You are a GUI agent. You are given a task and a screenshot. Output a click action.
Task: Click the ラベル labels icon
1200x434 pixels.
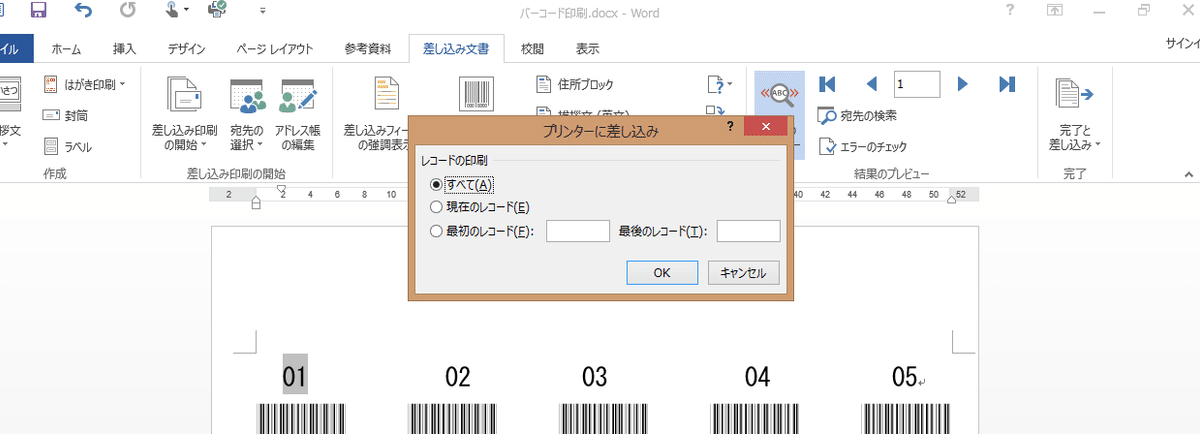coord(53,147)
